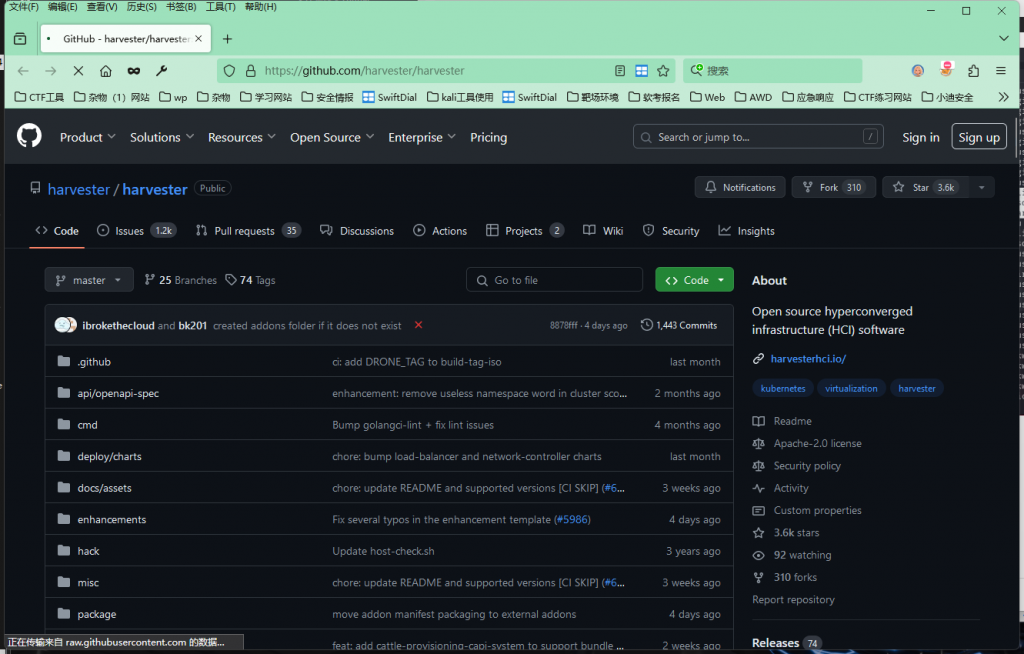The width and height of the screenshot is (1024, 654).
Task: Fork the harvester repository
Action: click(x=833, y=188)
